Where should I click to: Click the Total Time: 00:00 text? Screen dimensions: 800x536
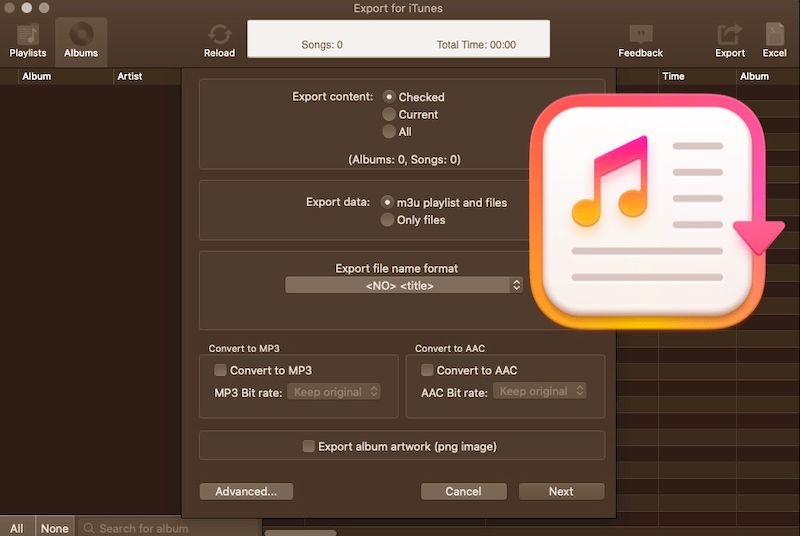[x=476, y=45]
